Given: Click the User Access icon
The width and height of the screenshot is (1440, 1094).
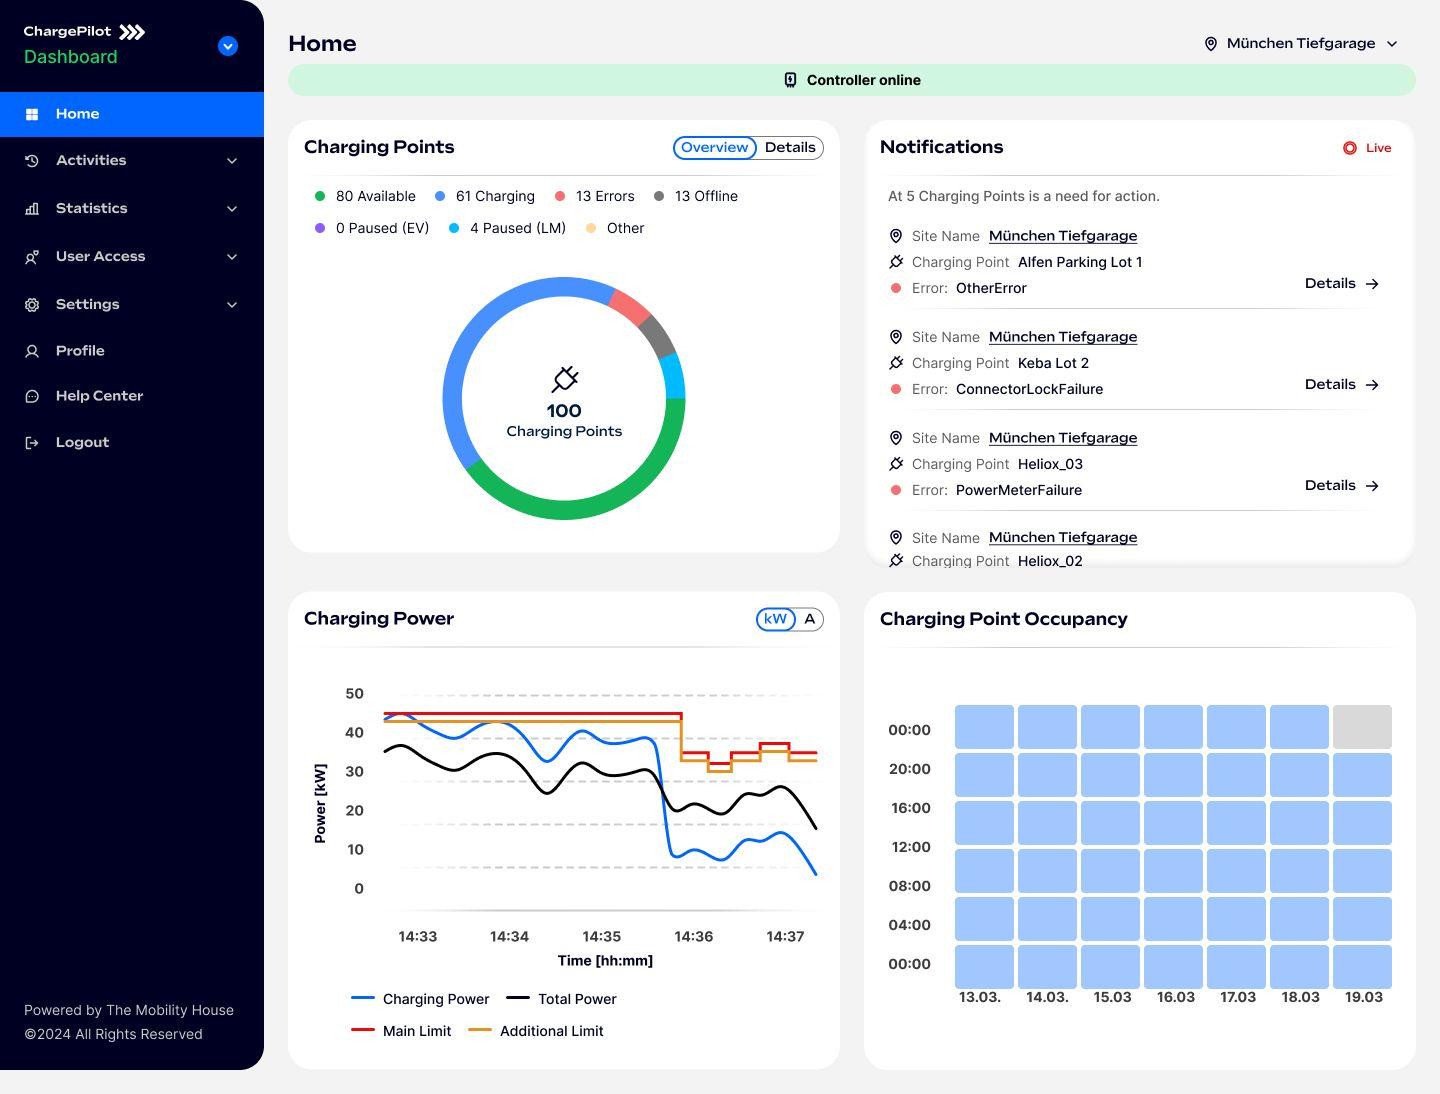Looking at the screenshot, I should pos(31,256).
